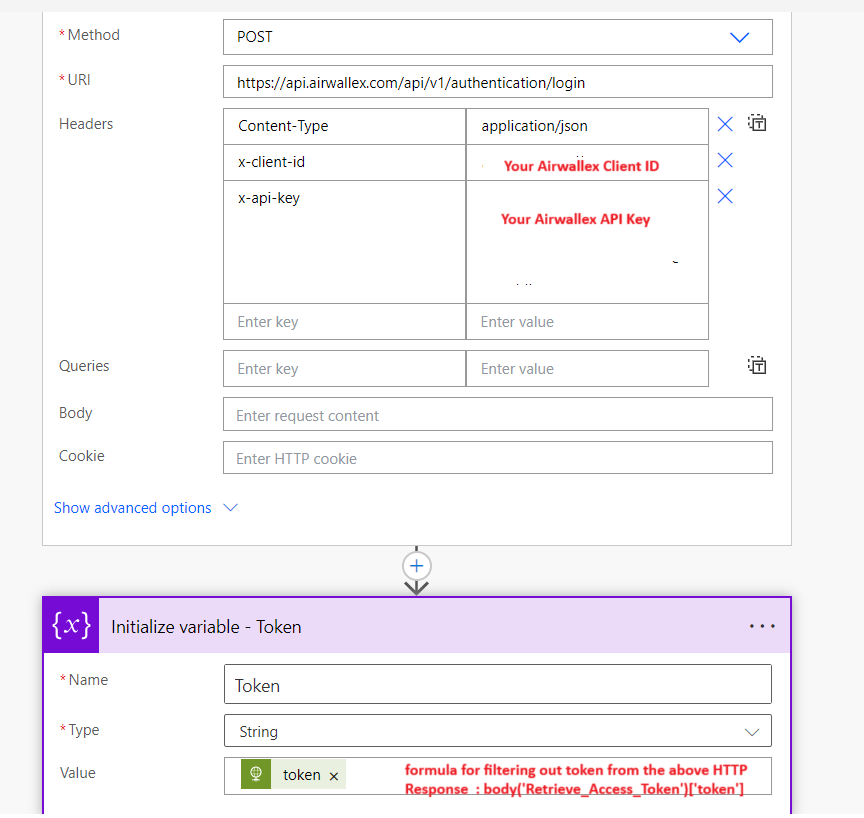The width and height of the screenshot is (864, 818).
Task: Delete the Content-Type header row
Action: (x=725, y=124)
